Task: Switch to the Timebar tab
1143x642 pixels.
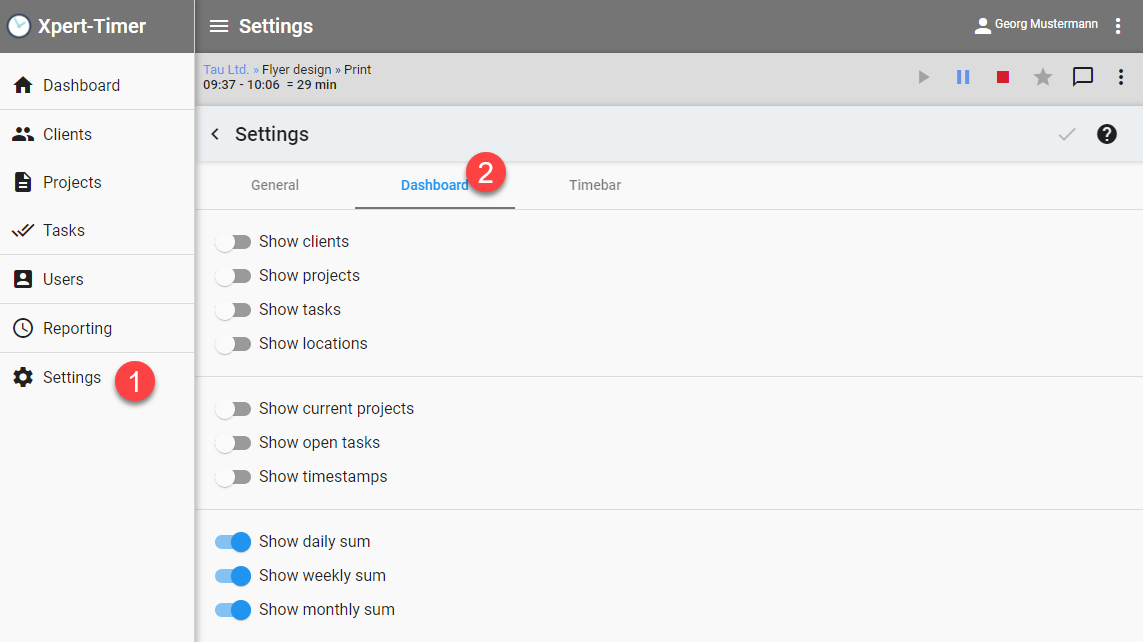Action: click(595, 185)
